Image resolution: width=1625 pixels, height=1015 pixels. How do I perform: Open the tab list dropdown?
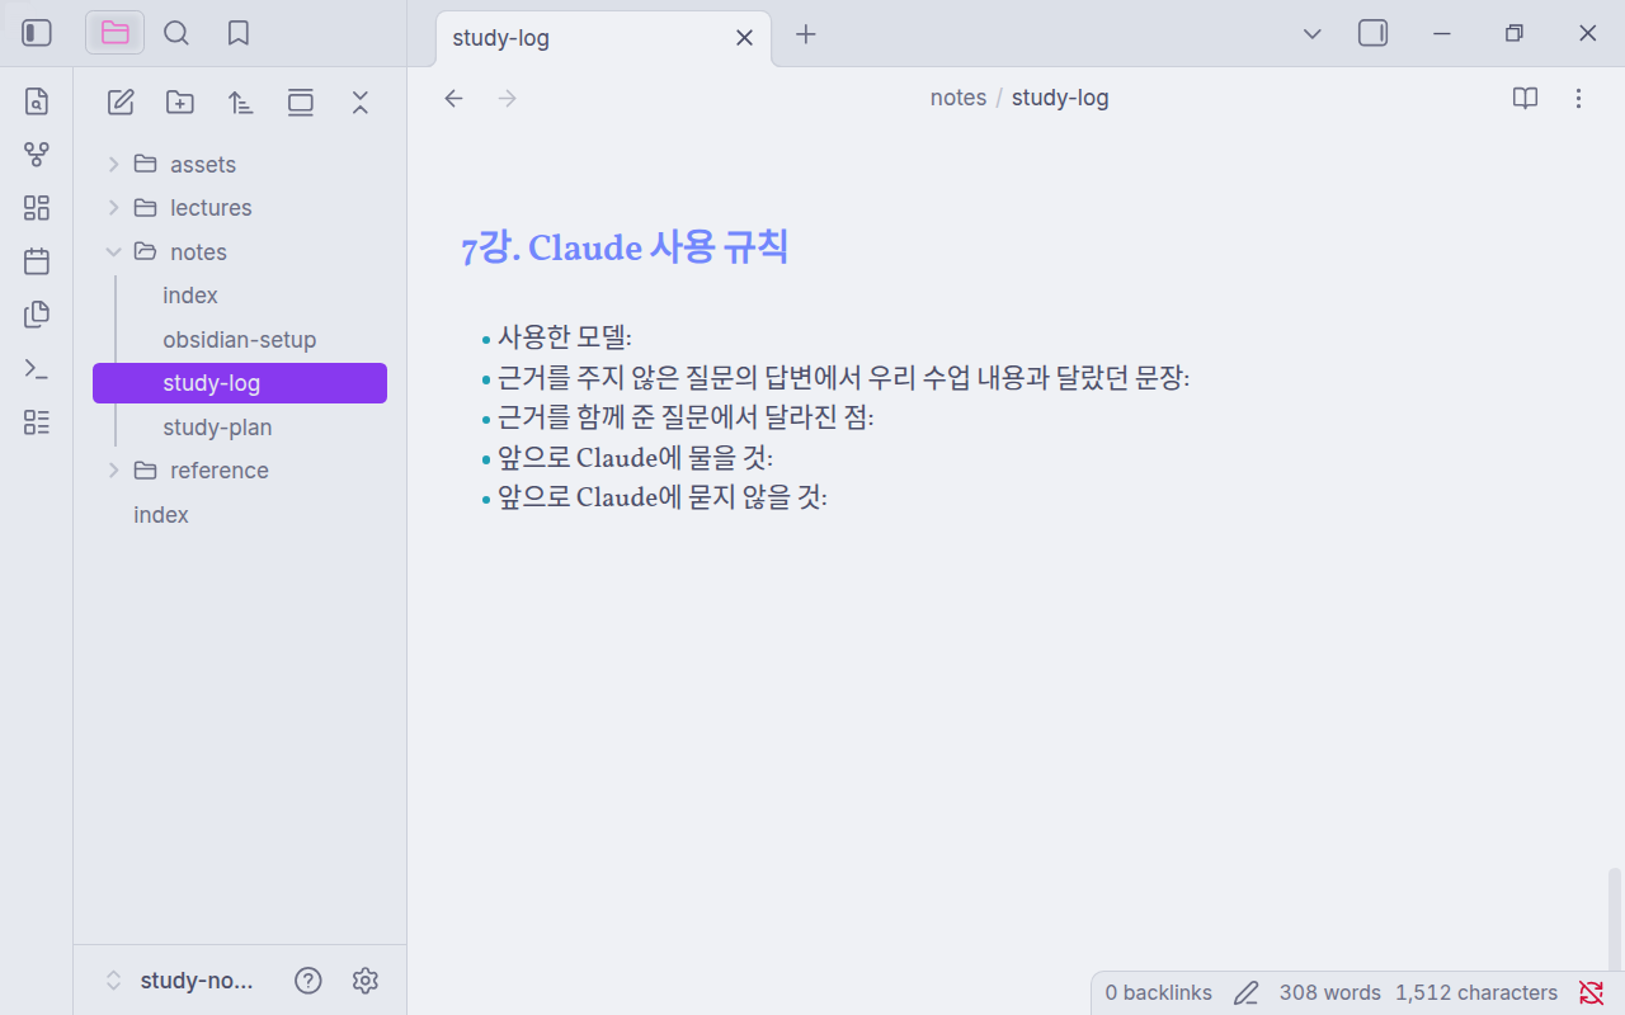[1312, 34]
